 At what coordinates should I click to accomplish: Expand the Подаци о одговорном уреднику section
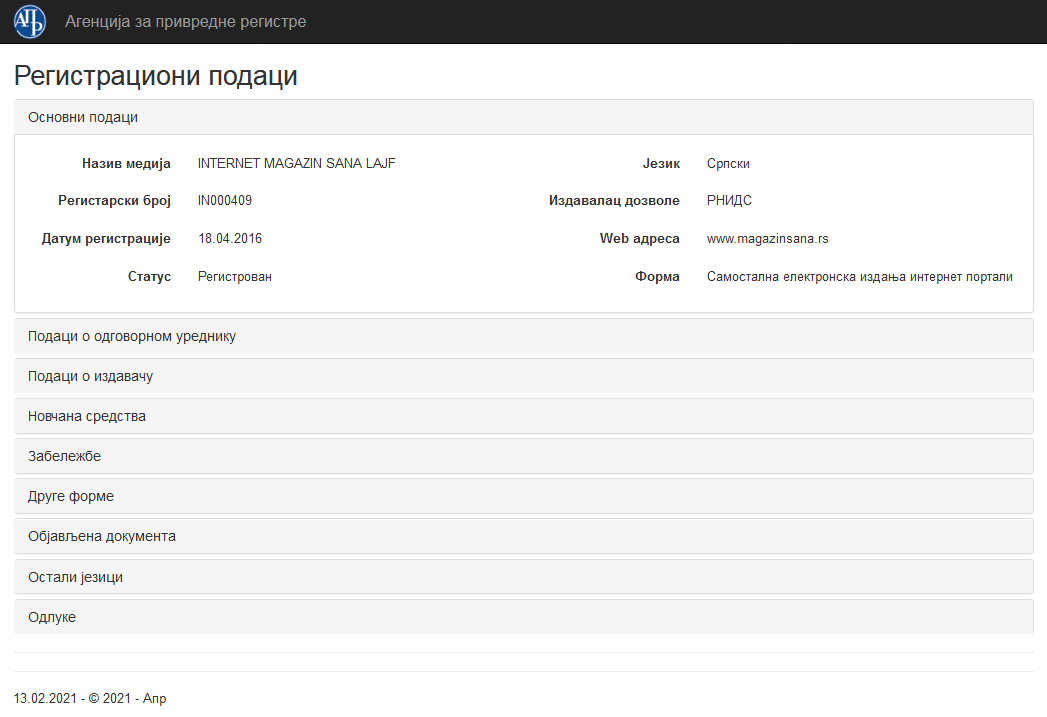(132, 336)
